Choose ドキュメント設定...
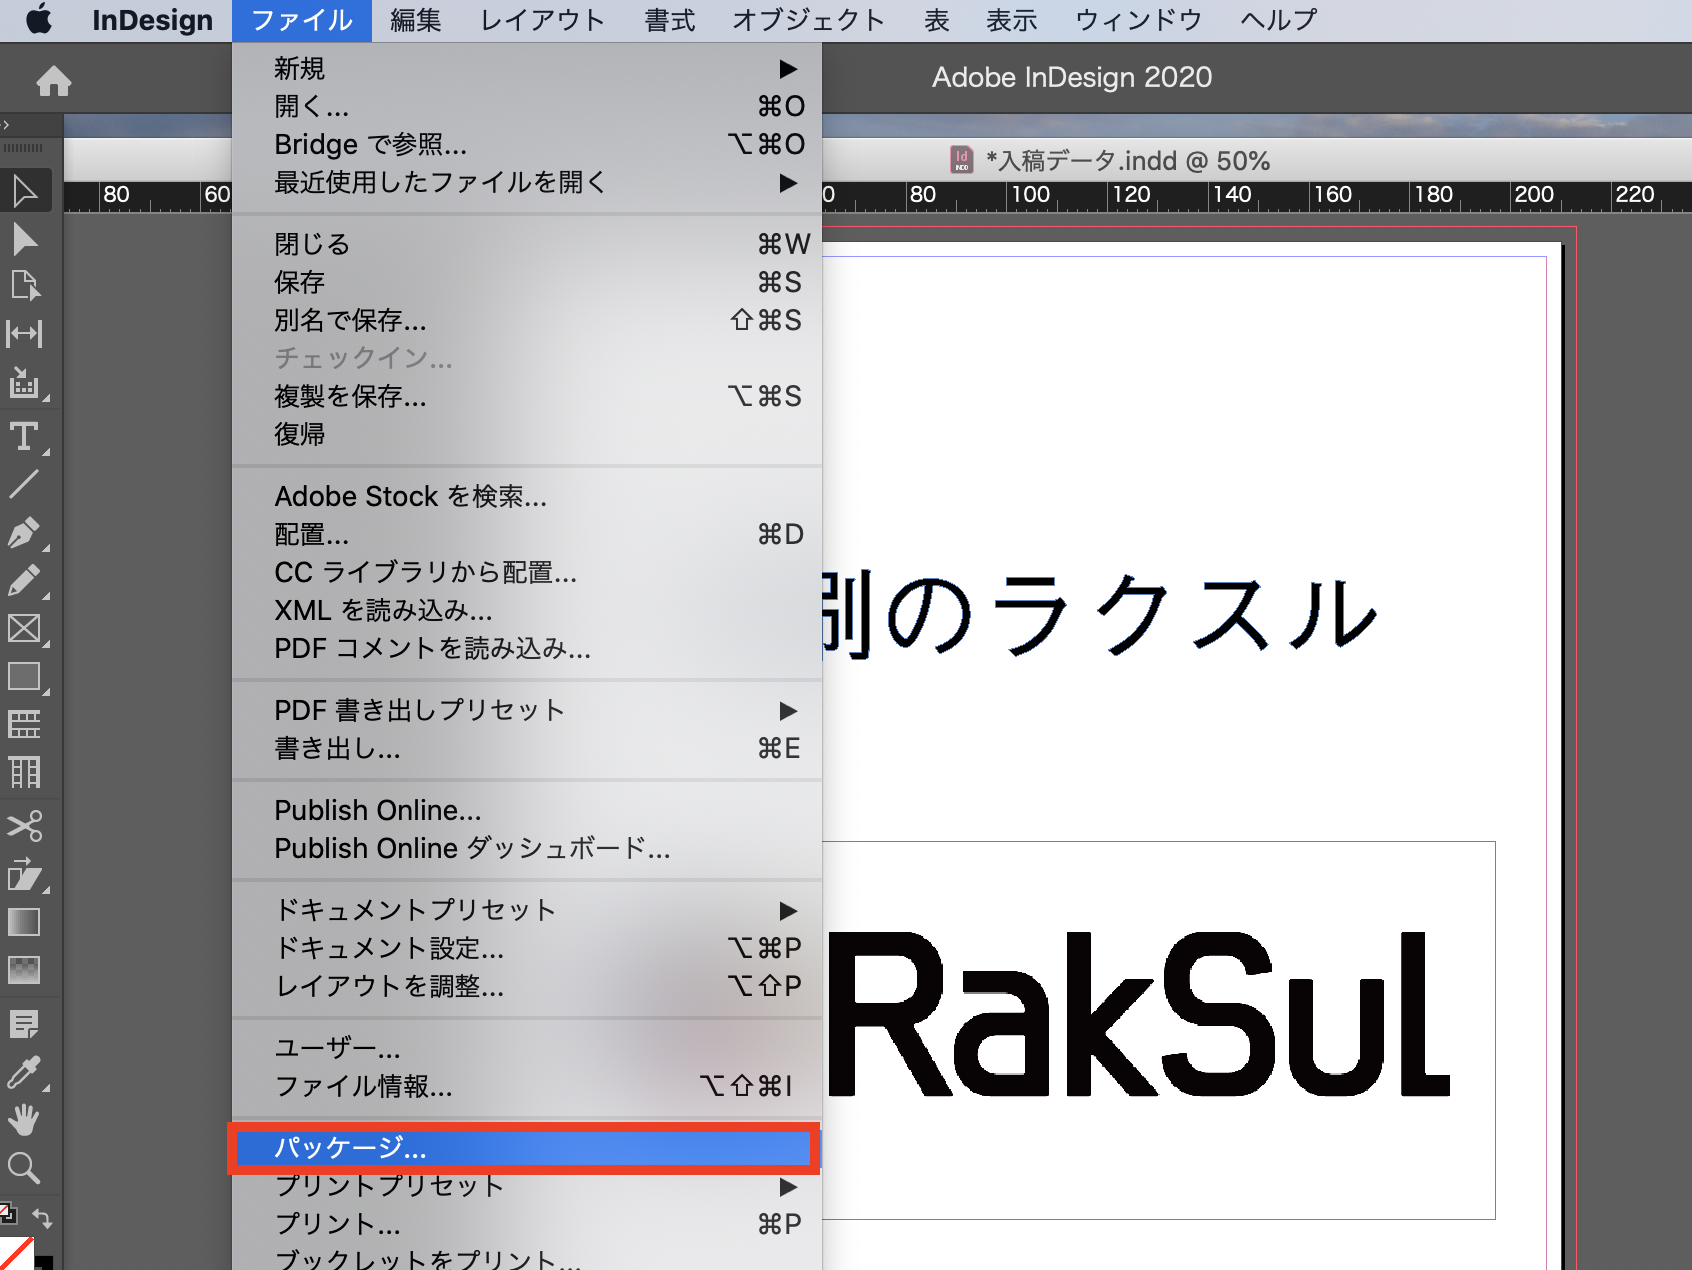 (x=527, y=948)
